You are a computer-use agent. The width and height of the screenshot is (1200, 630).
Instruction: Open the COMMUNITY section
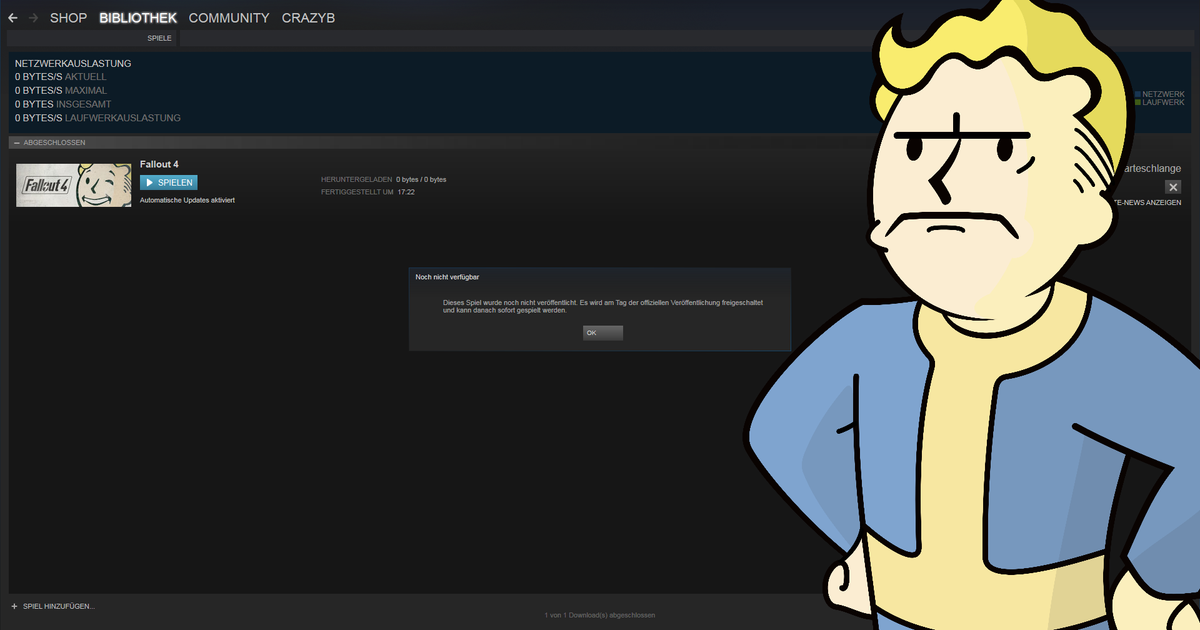(229, 18)
